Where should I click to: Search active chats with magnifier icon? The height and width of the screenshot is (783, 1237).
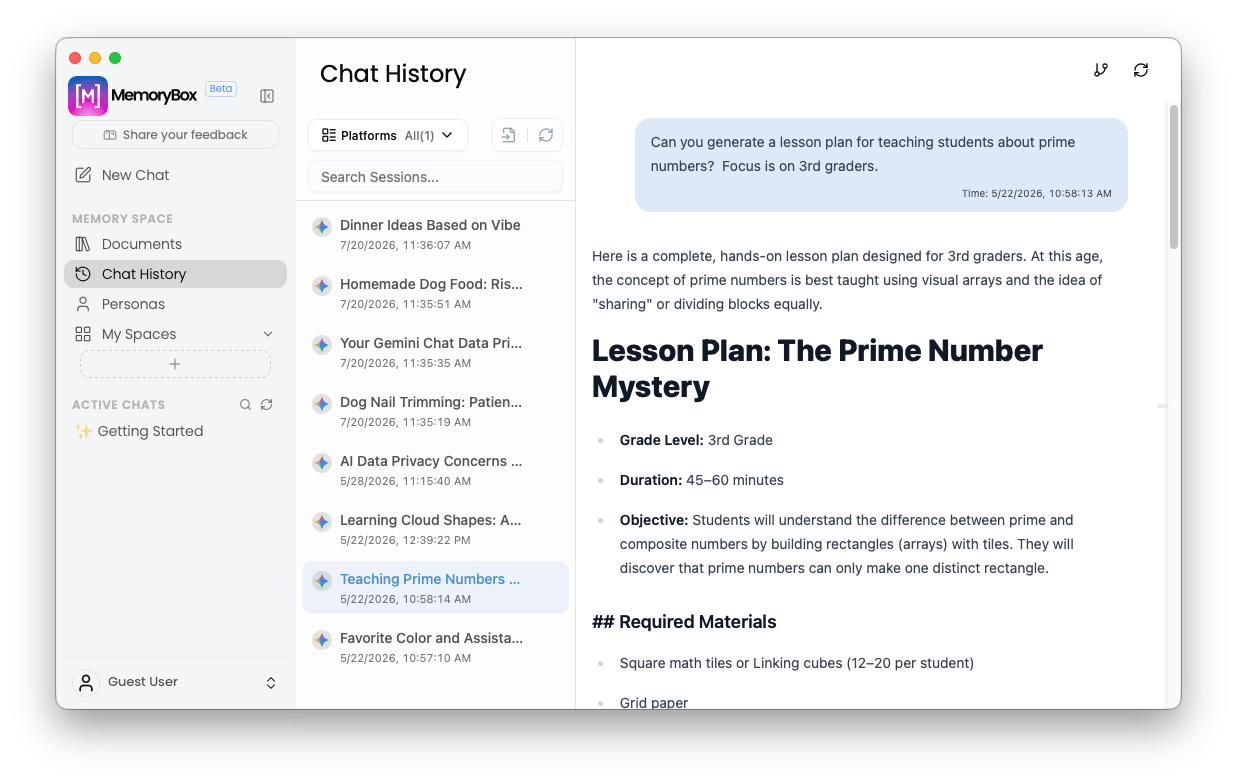click(245, 405)
